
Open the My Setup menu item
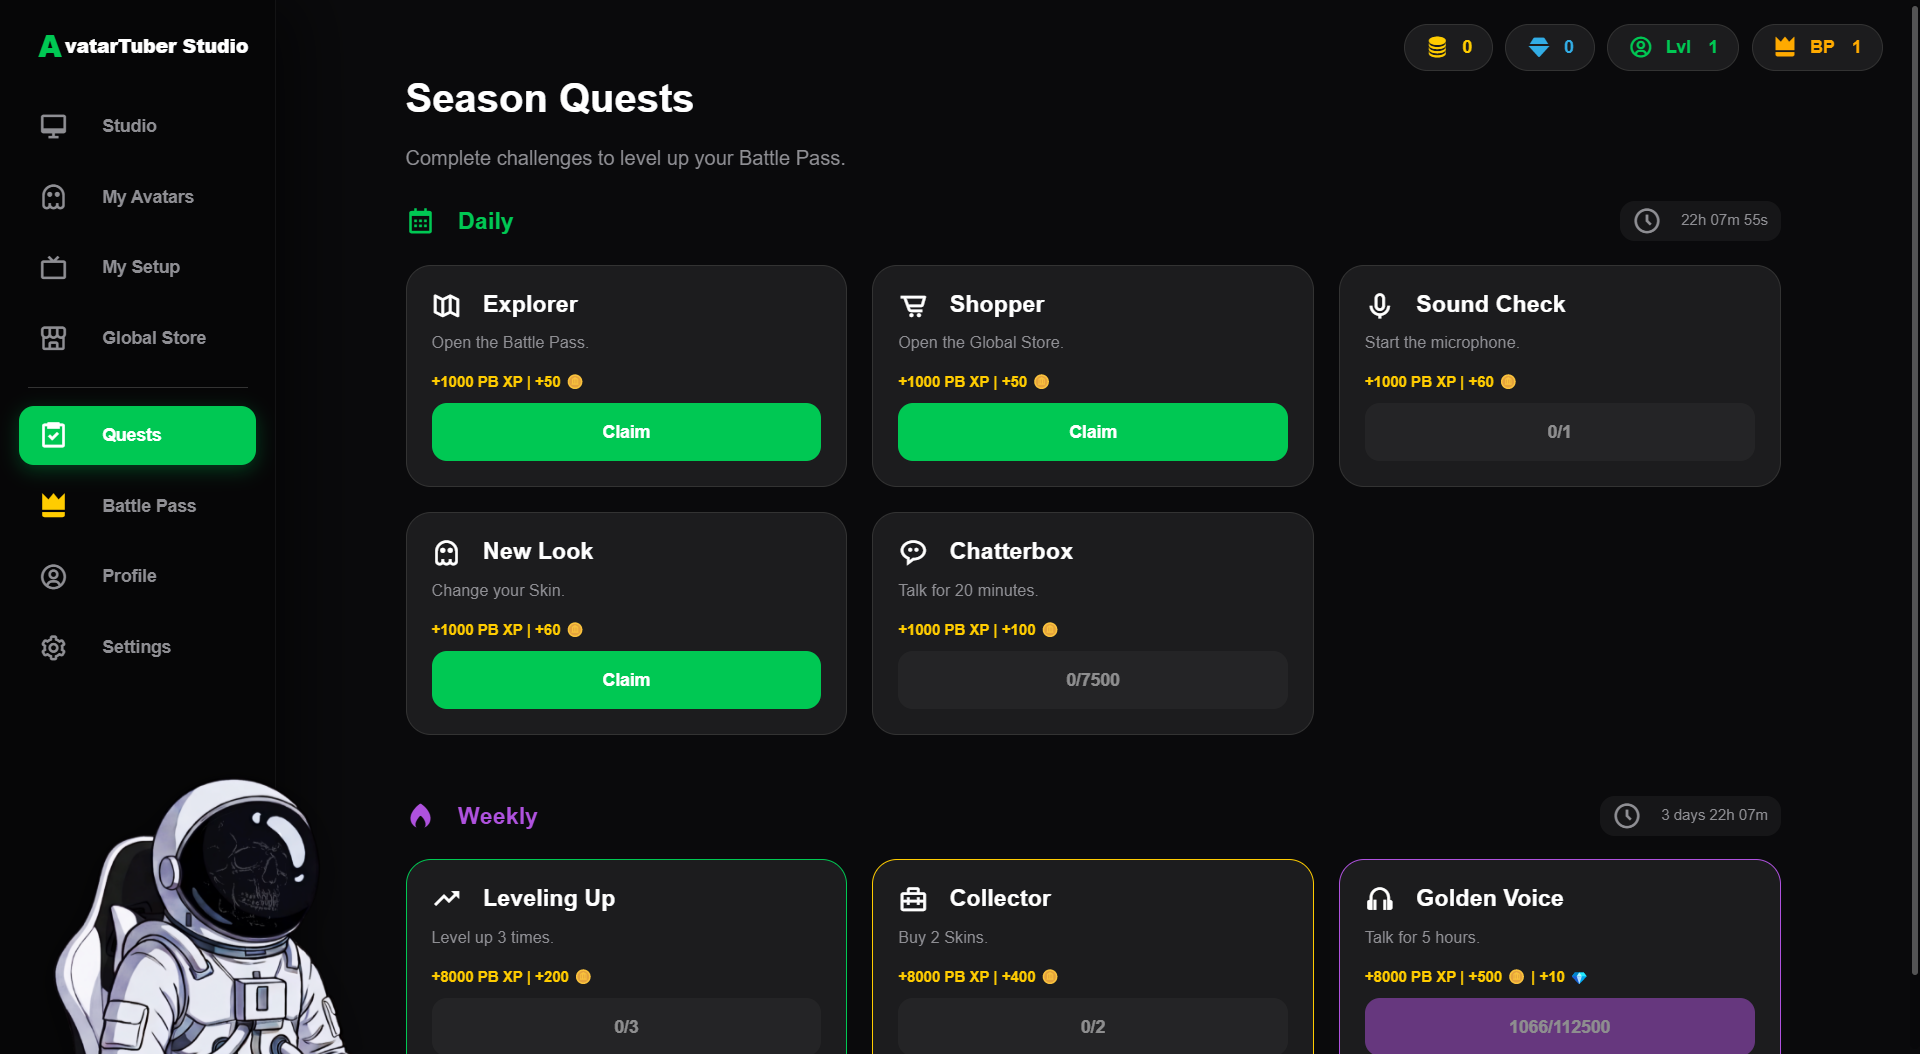coord(140,267)
